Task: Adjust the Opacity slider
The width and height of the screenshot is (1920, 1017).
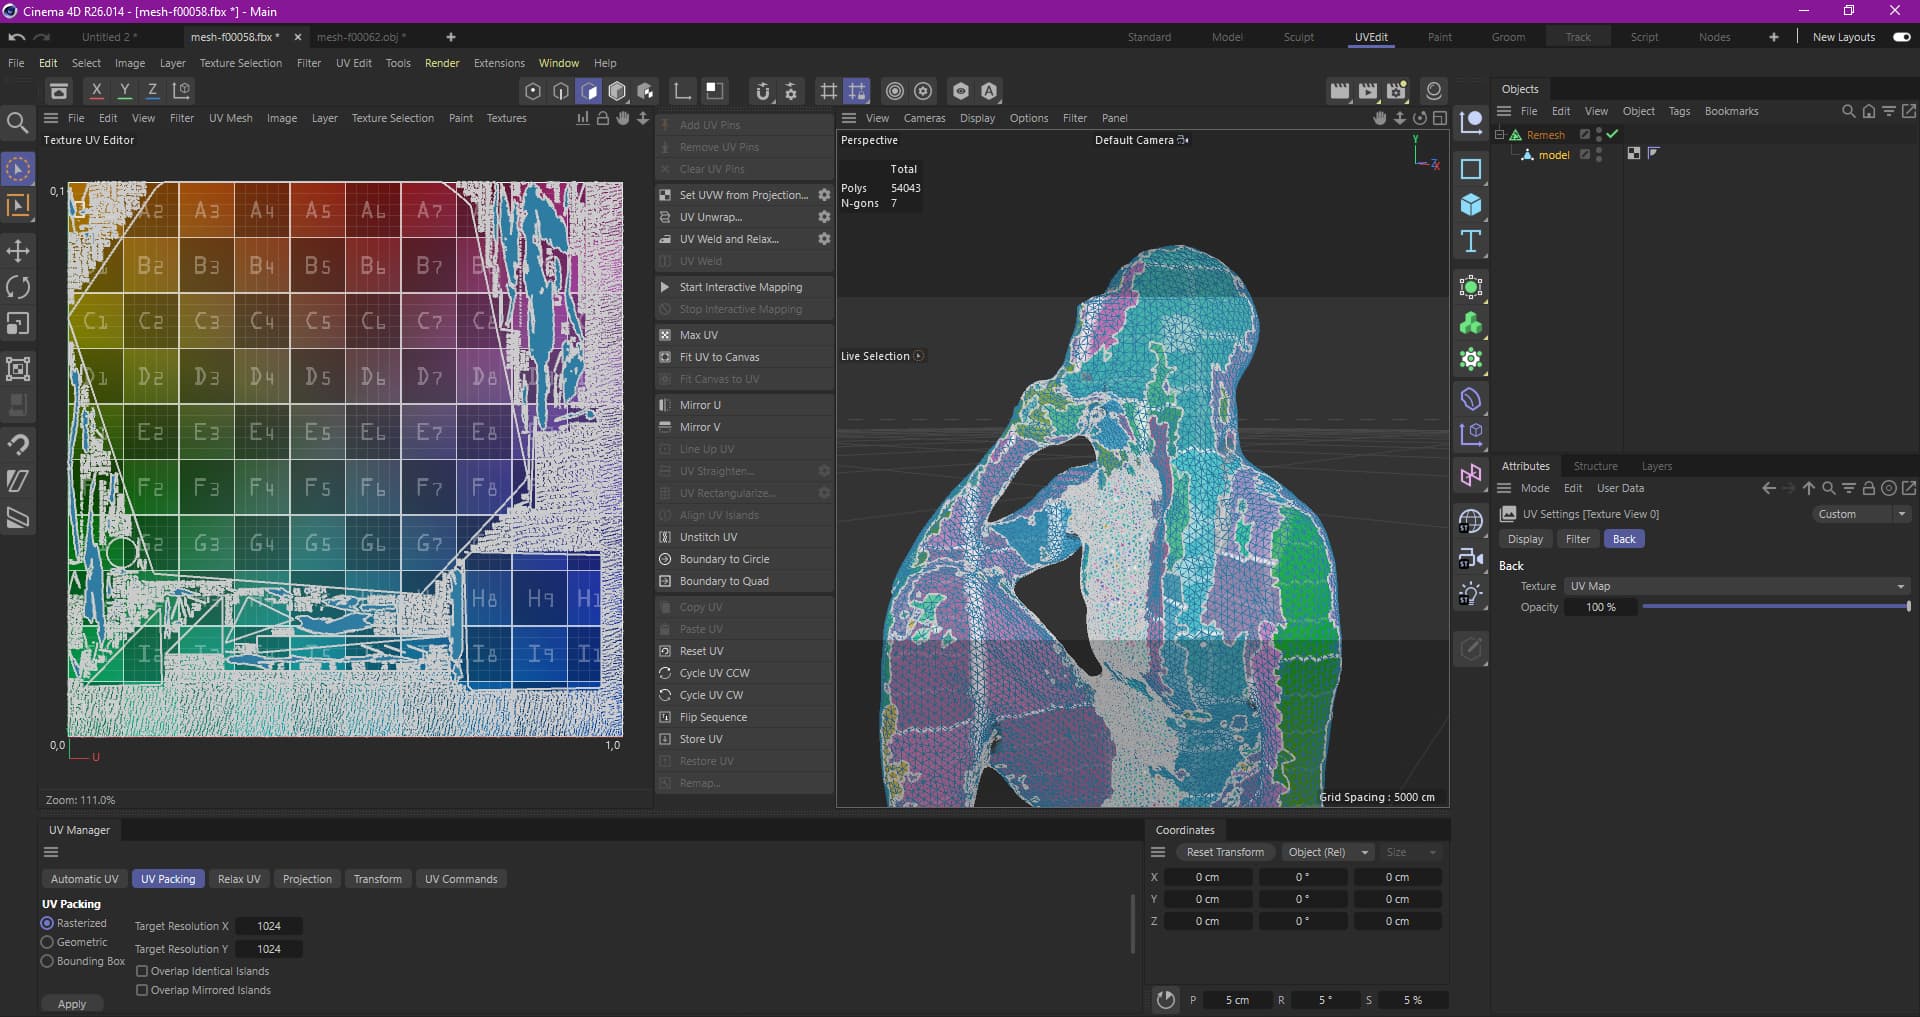Action: click(x=1775, y=607)
